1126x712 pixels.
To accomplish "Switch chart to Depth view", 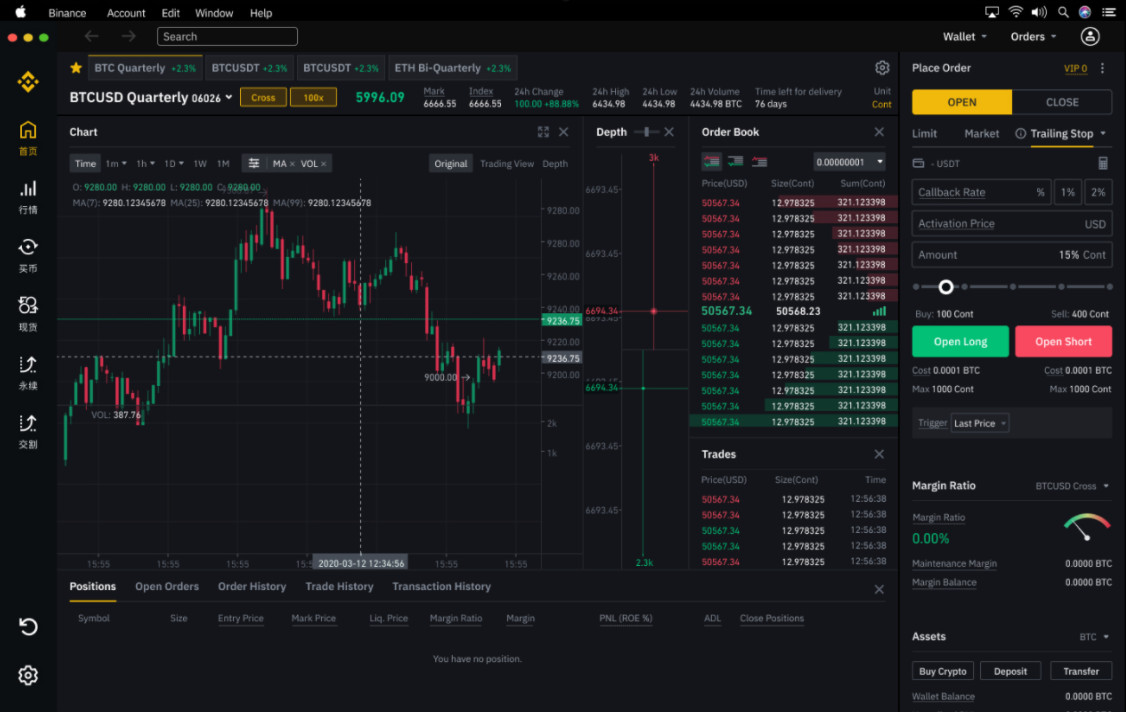I will [x=555, y=164].
